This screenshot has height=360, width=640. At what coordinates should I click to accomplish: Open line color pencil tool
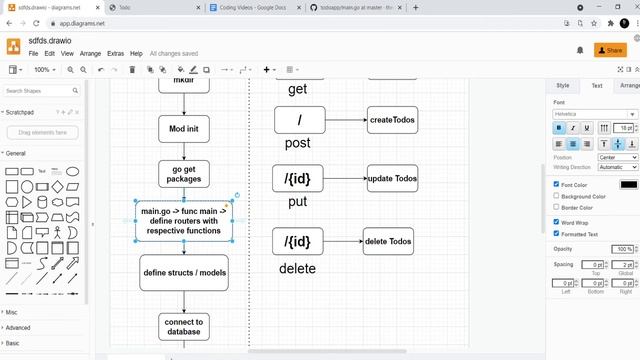click(x=193, y=70)
